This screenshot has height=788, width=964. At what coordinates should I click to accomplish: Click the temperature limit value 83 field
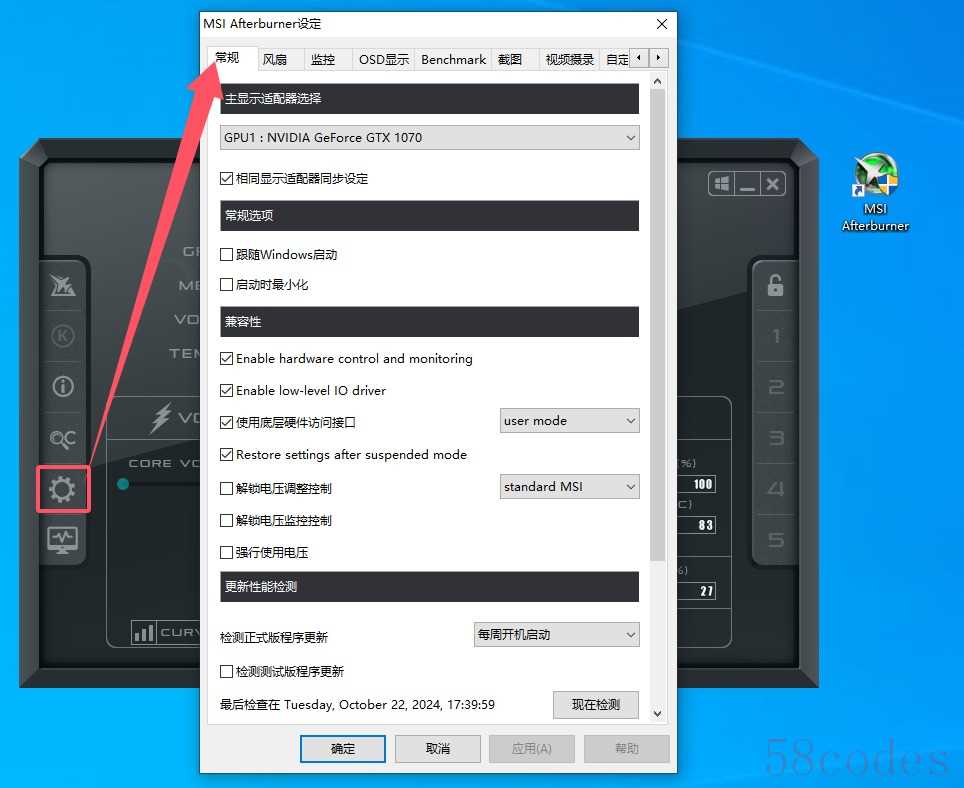coord(697,525)
